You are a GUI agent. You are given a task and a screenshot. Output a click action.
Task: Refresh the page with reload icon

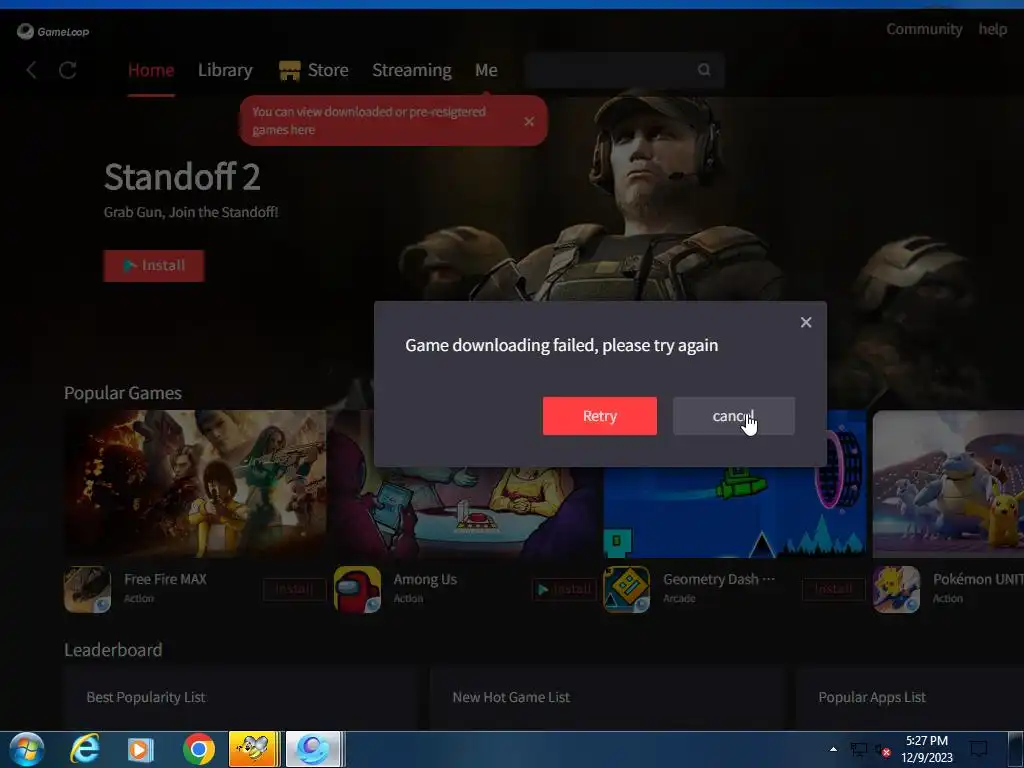coord(68,70)
